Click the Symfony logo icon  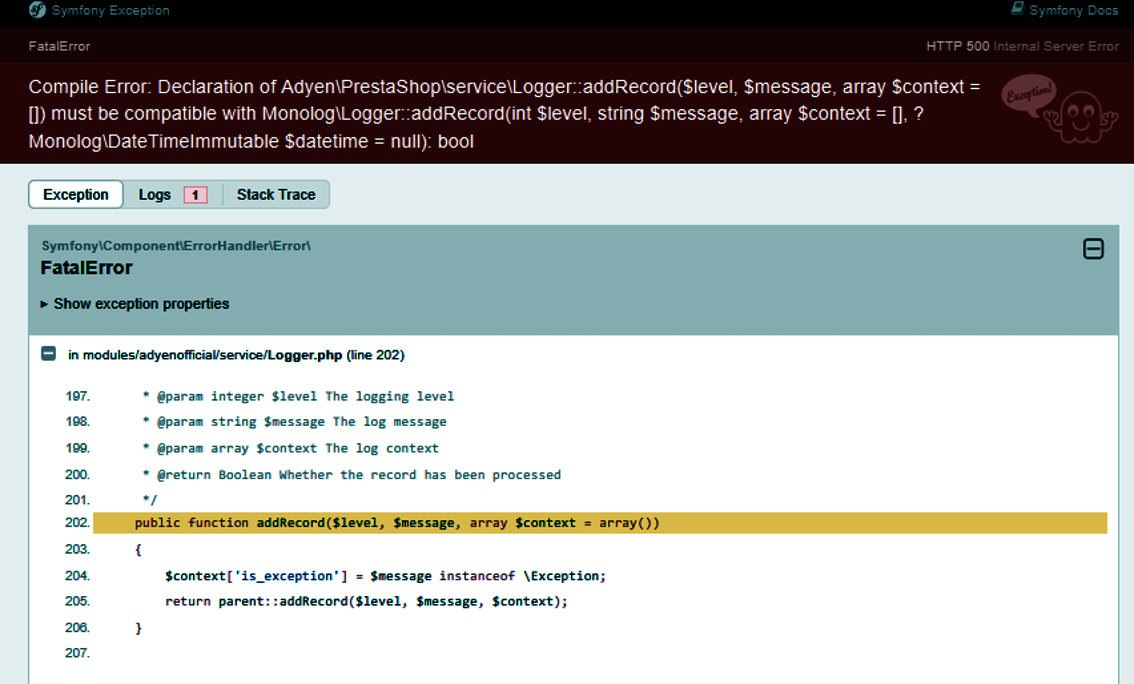pyautogui.click(x=37, y=10)
